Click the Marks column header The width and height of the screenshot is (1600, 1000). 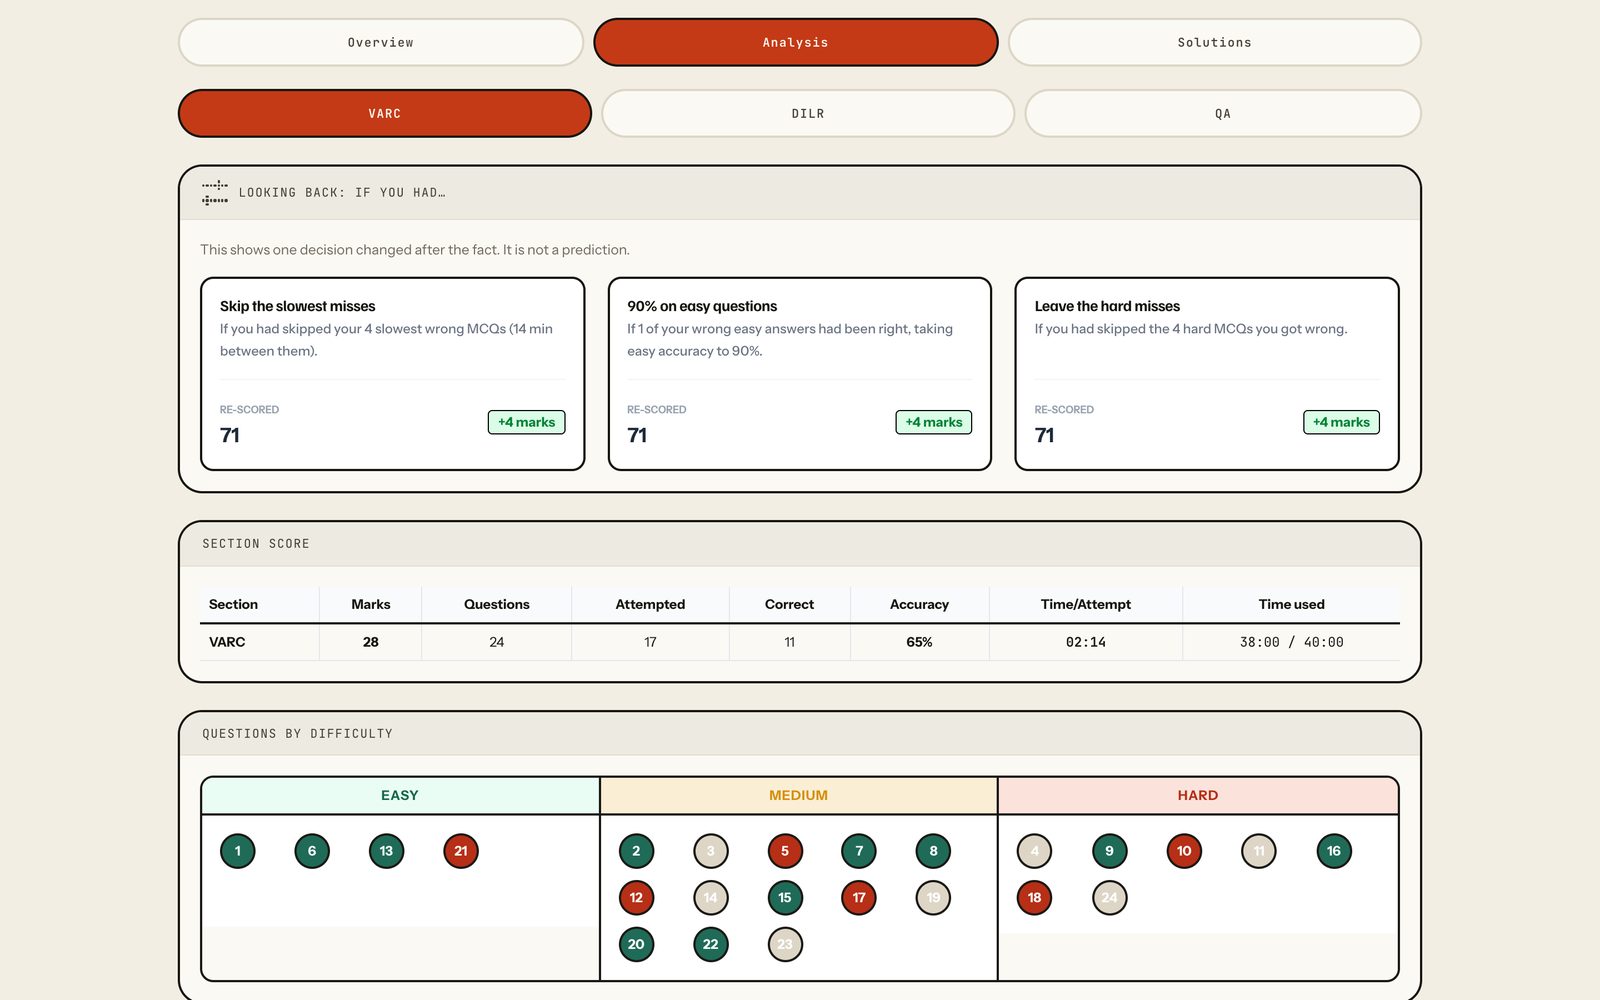[370, 604]
